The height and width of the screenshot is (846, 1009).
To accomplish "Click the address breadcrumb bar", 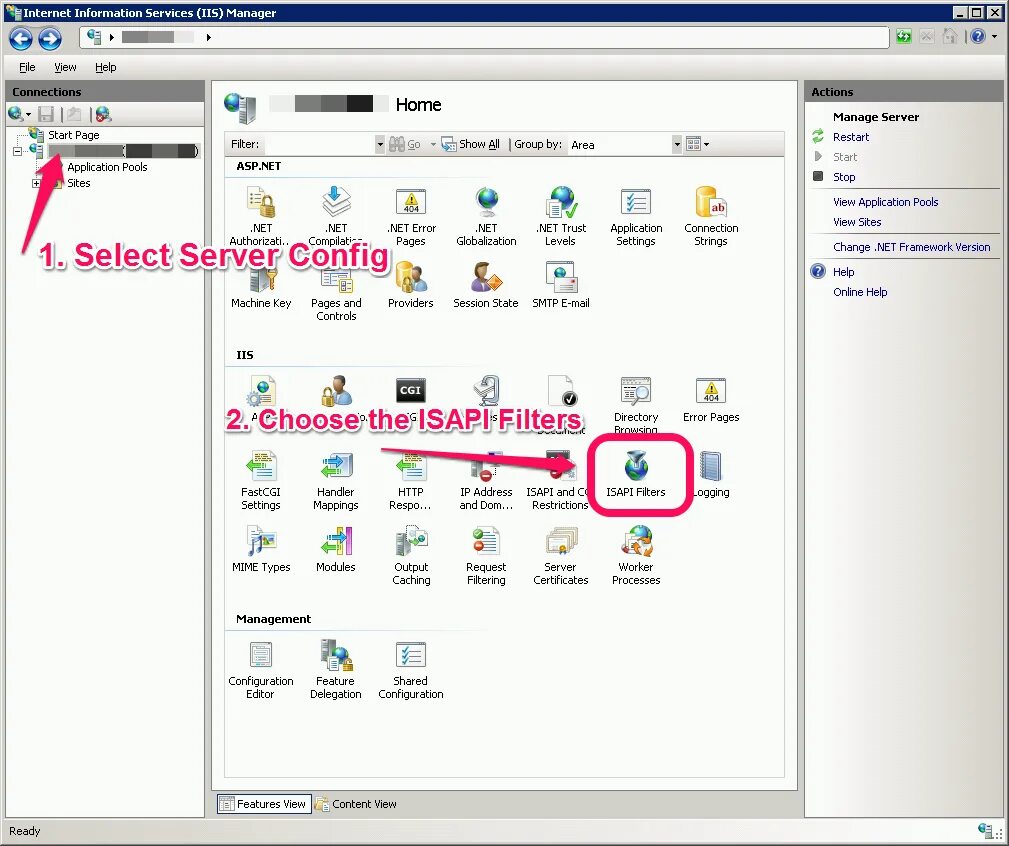I will pos(484,37).
